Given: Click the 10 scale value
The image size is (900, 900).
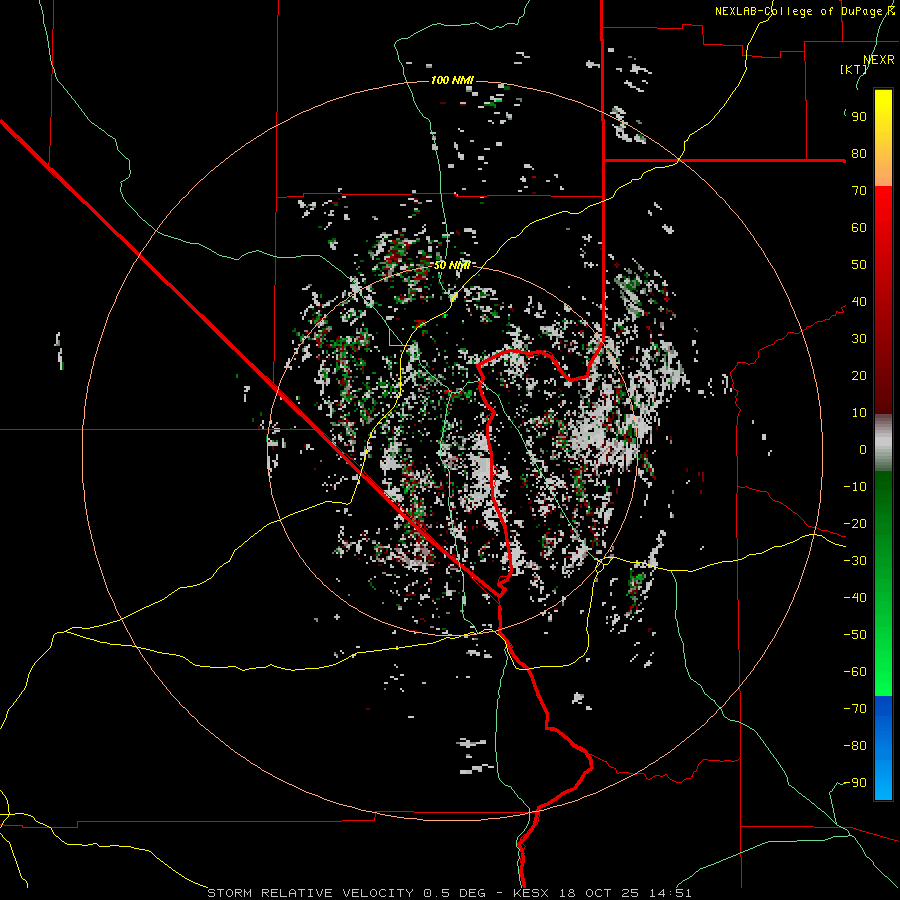Looking at the screenshot, I should tap(859, 413).
